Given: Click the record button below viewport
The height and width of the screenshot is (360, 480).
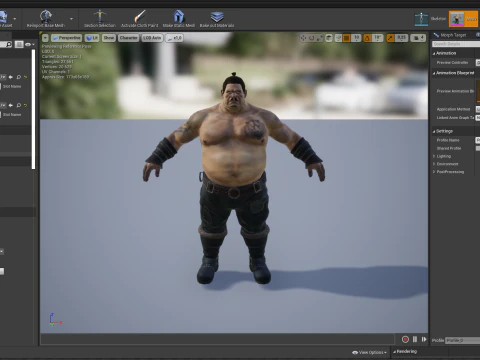Looking at the screenshot, I should coord(405,339).
